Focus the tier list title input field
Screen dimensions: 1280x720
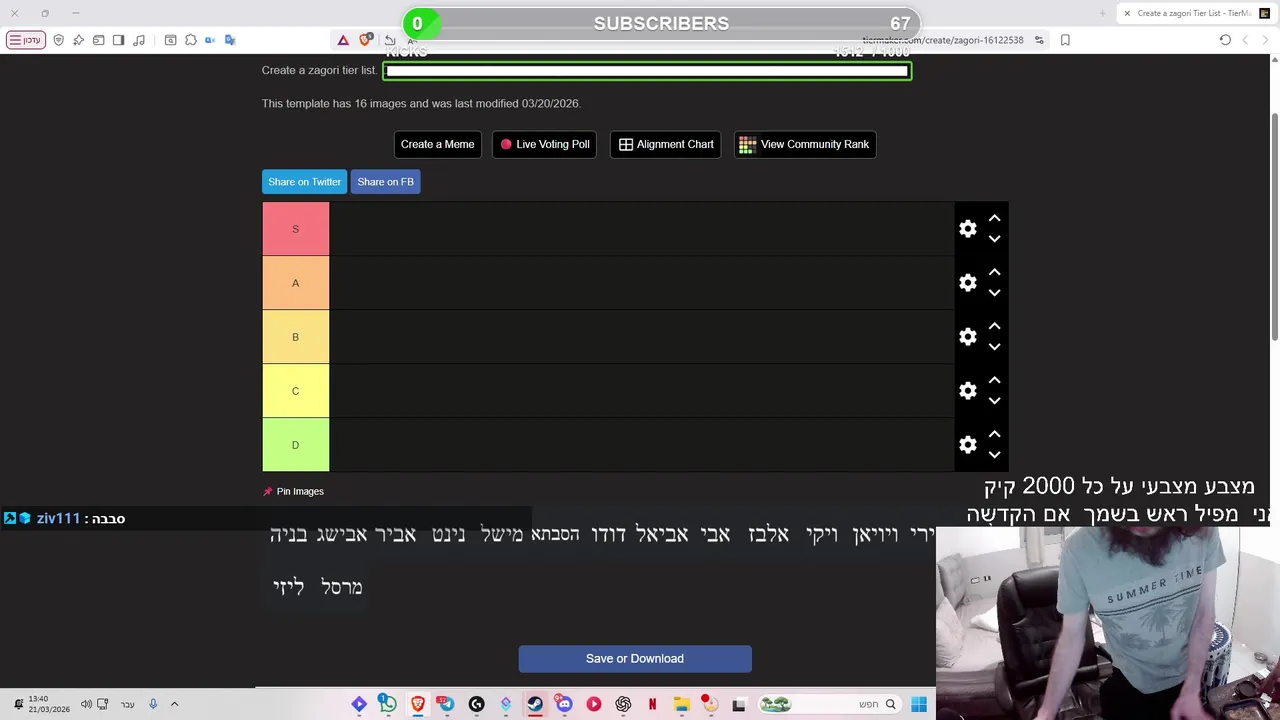pyautogui.click(x=647, y=71)
